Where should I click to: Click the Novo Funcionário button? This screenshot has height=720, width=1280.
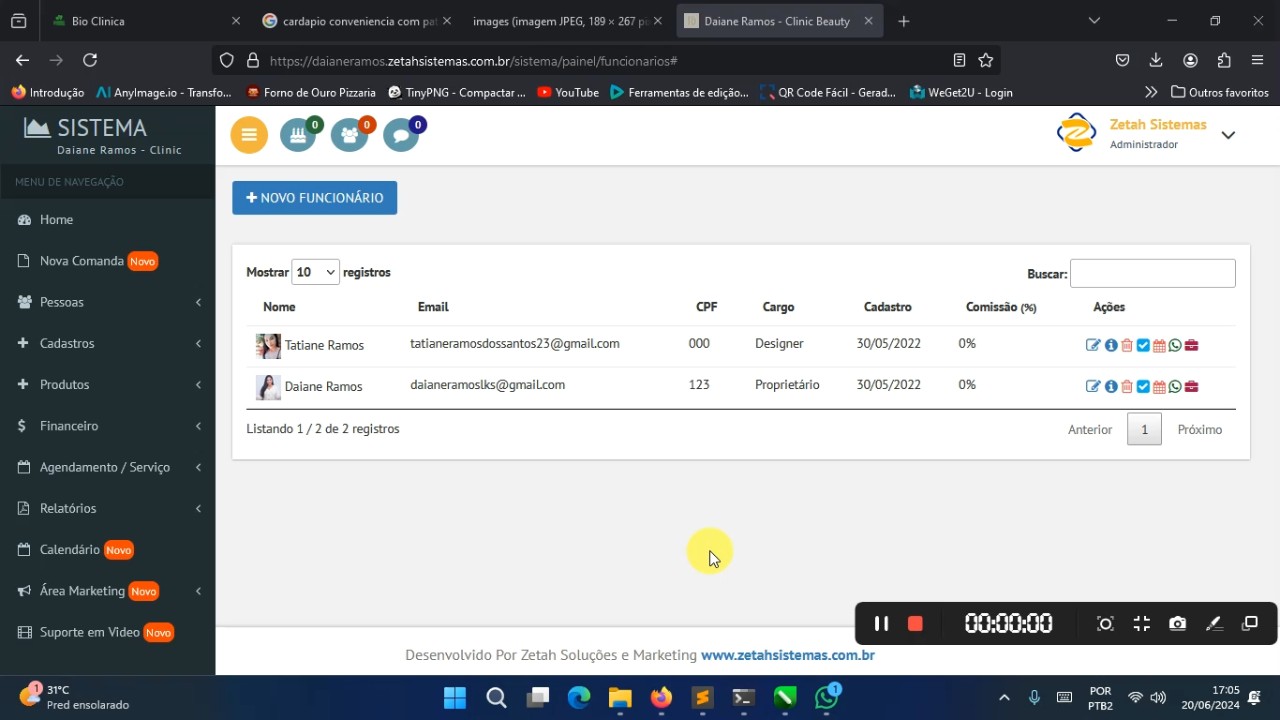coord(315,198)
